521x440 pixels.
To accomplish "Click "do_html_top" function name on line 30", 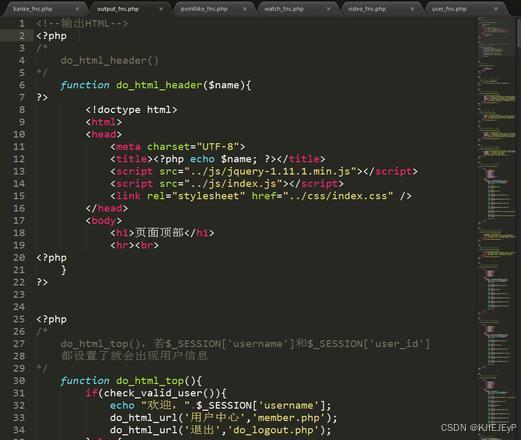I will pos(150,381).
